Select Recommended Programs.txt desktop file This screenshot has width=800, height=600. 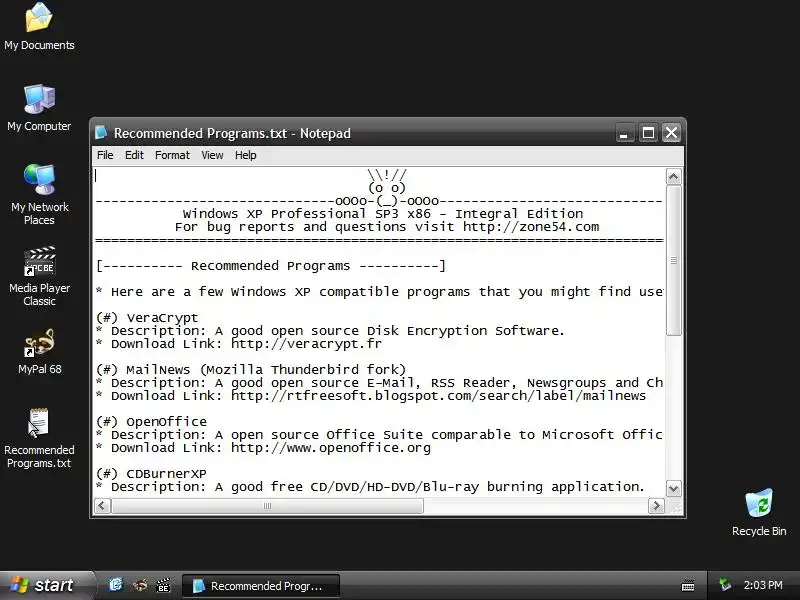tap(39, 438)
